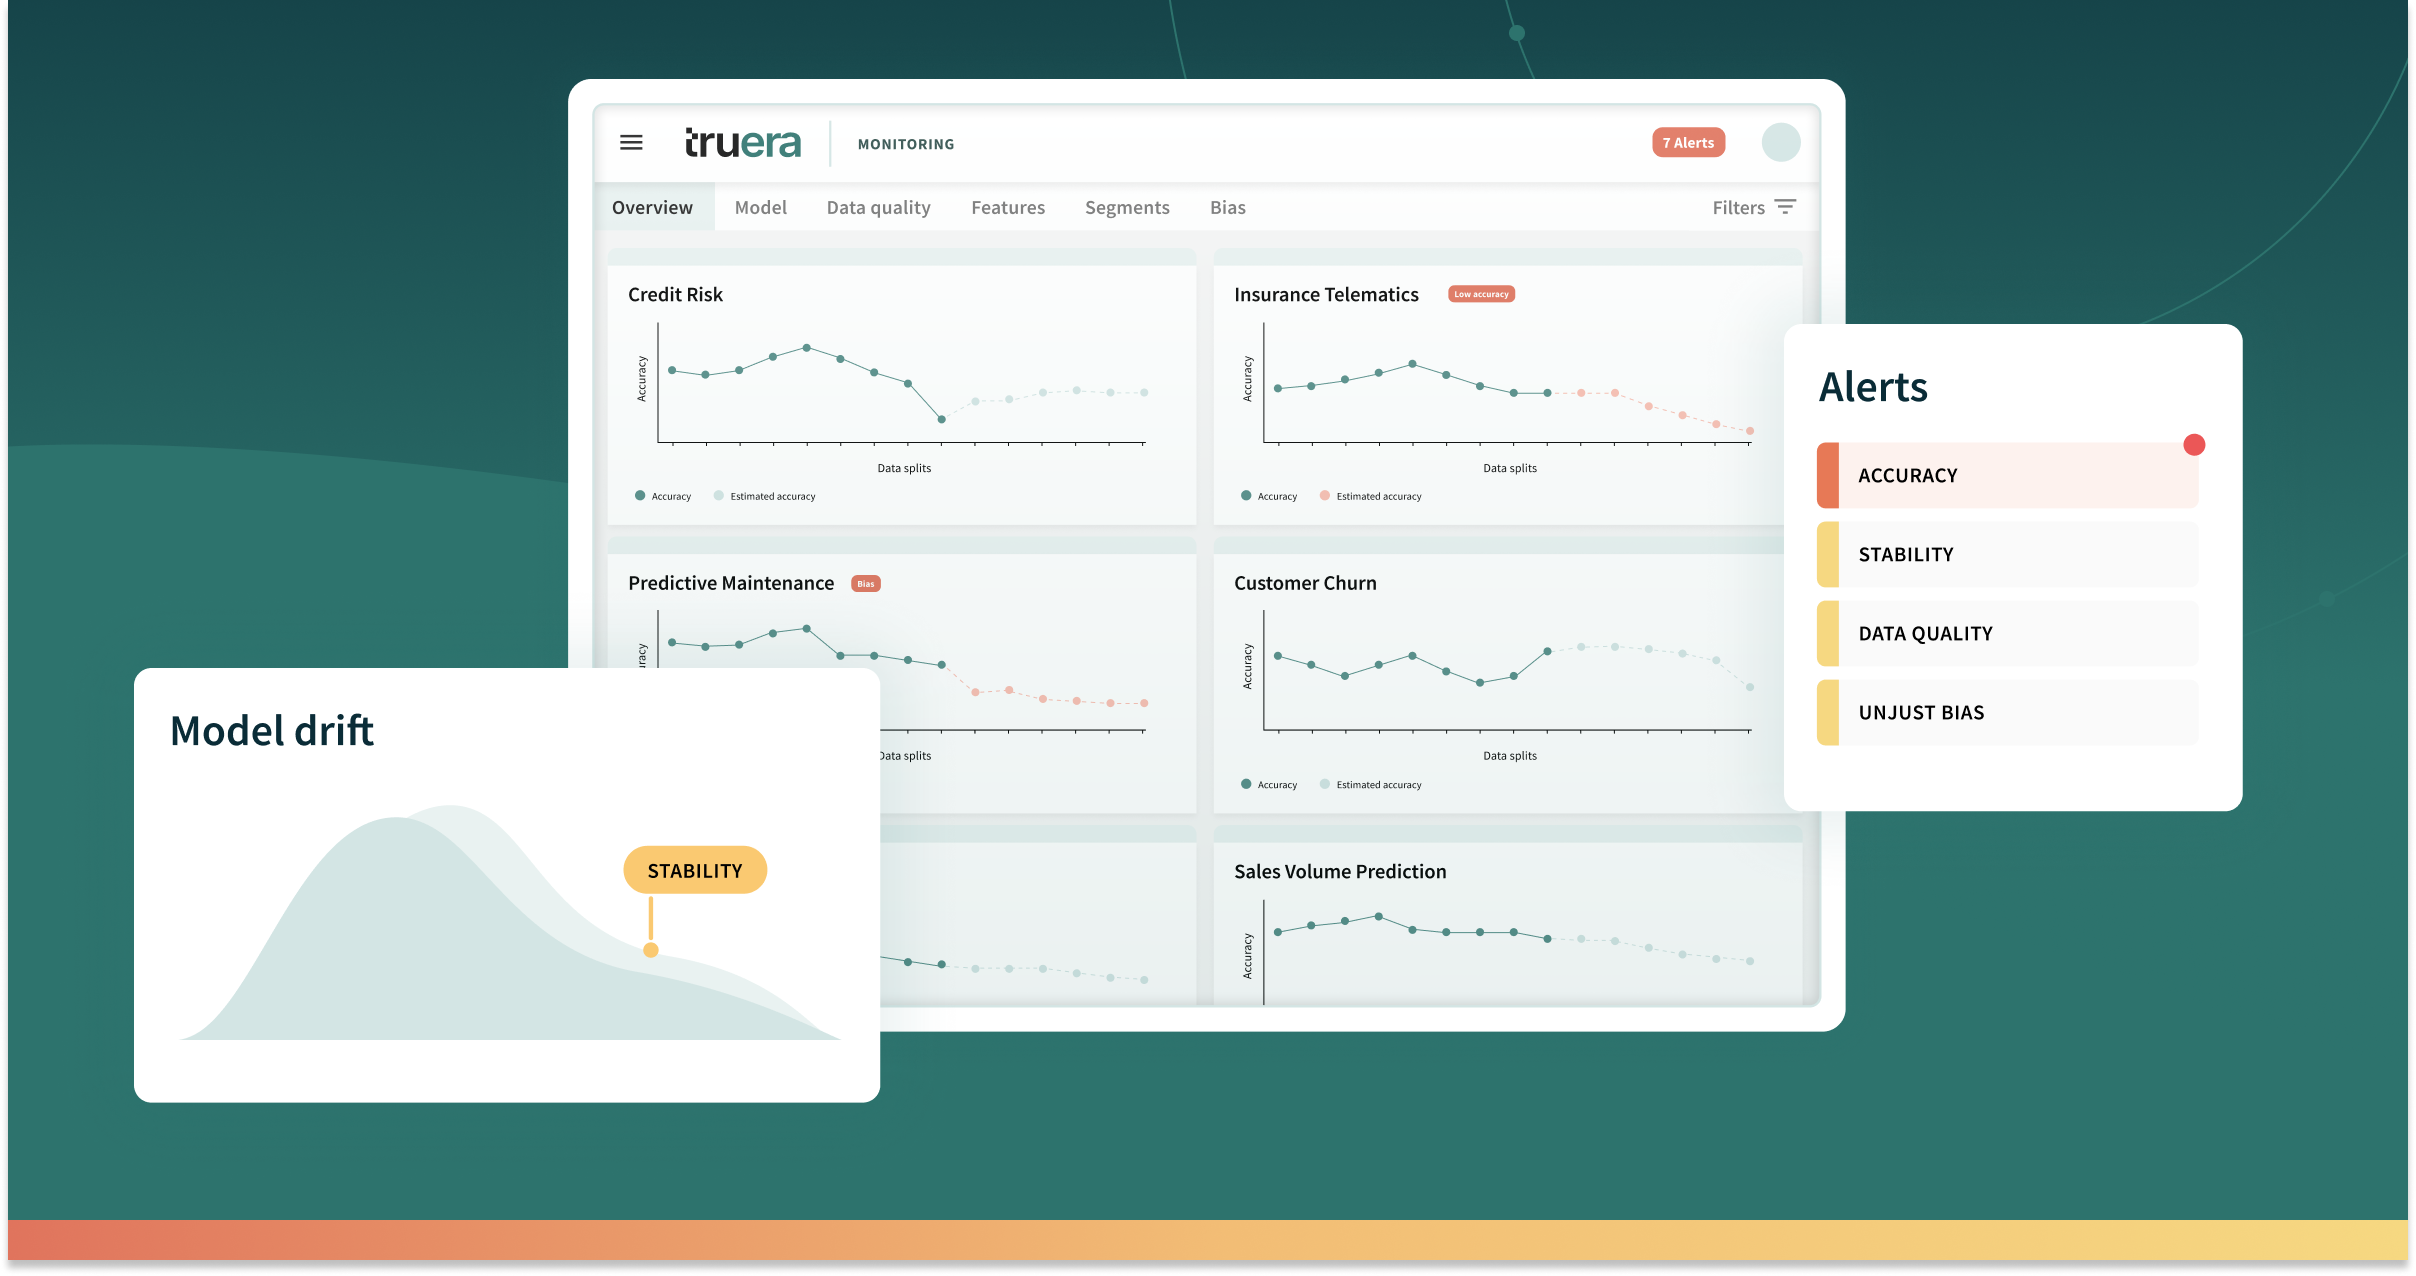Select the Bias tab in the navigation
The height and width of the screenshot is (1276, 2416).
pyautogui.click(x=1230, y=208)
